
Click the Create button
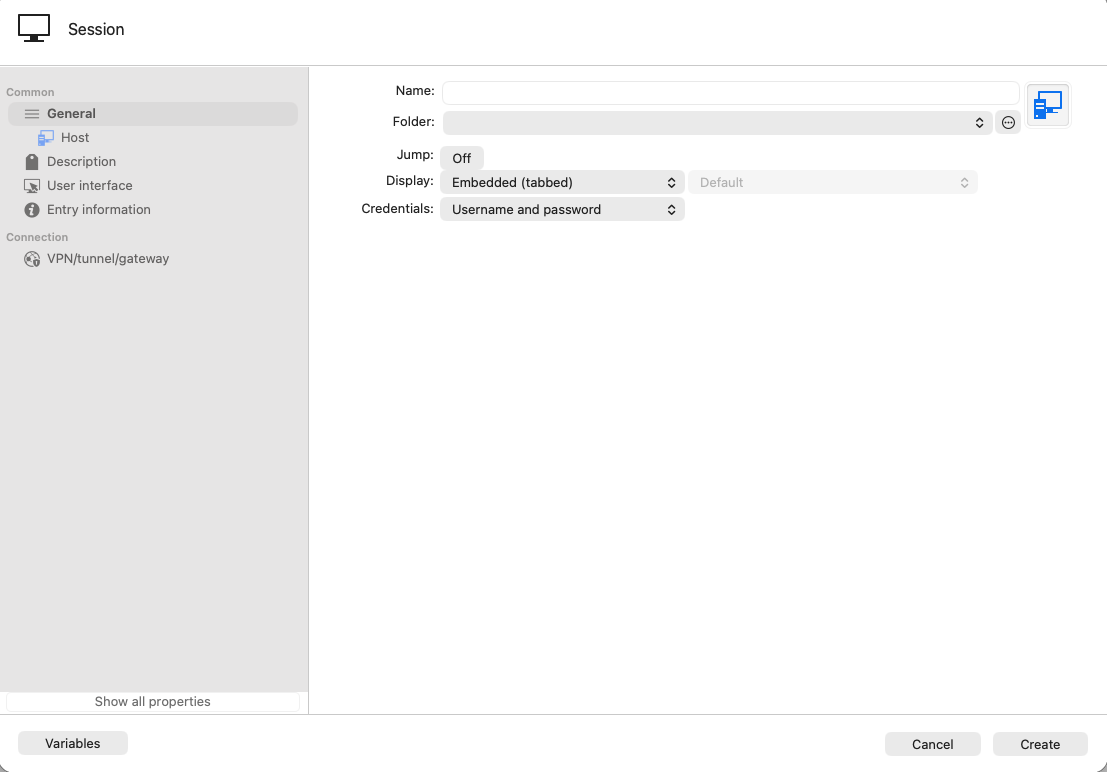coord(1040,744)
